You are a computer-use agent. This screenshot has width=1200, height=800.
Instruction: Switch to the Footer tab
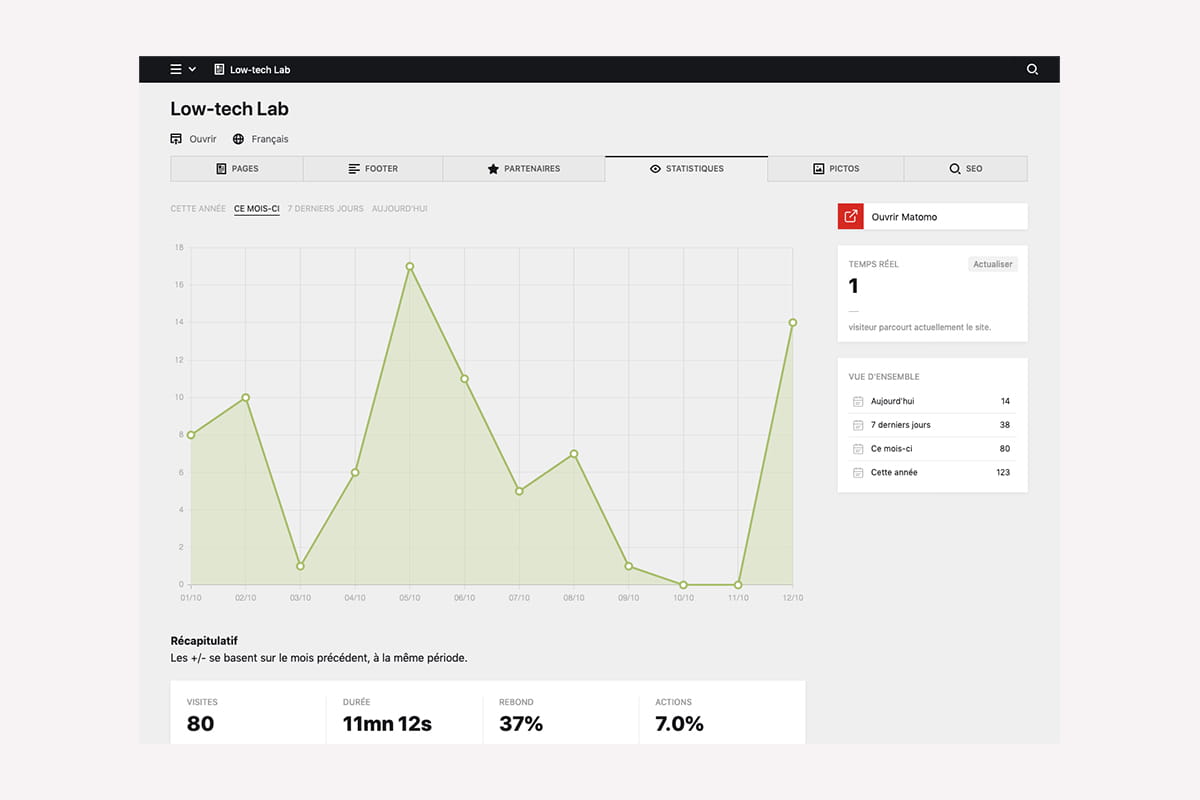pyautogui.click(x=373, y=169)
